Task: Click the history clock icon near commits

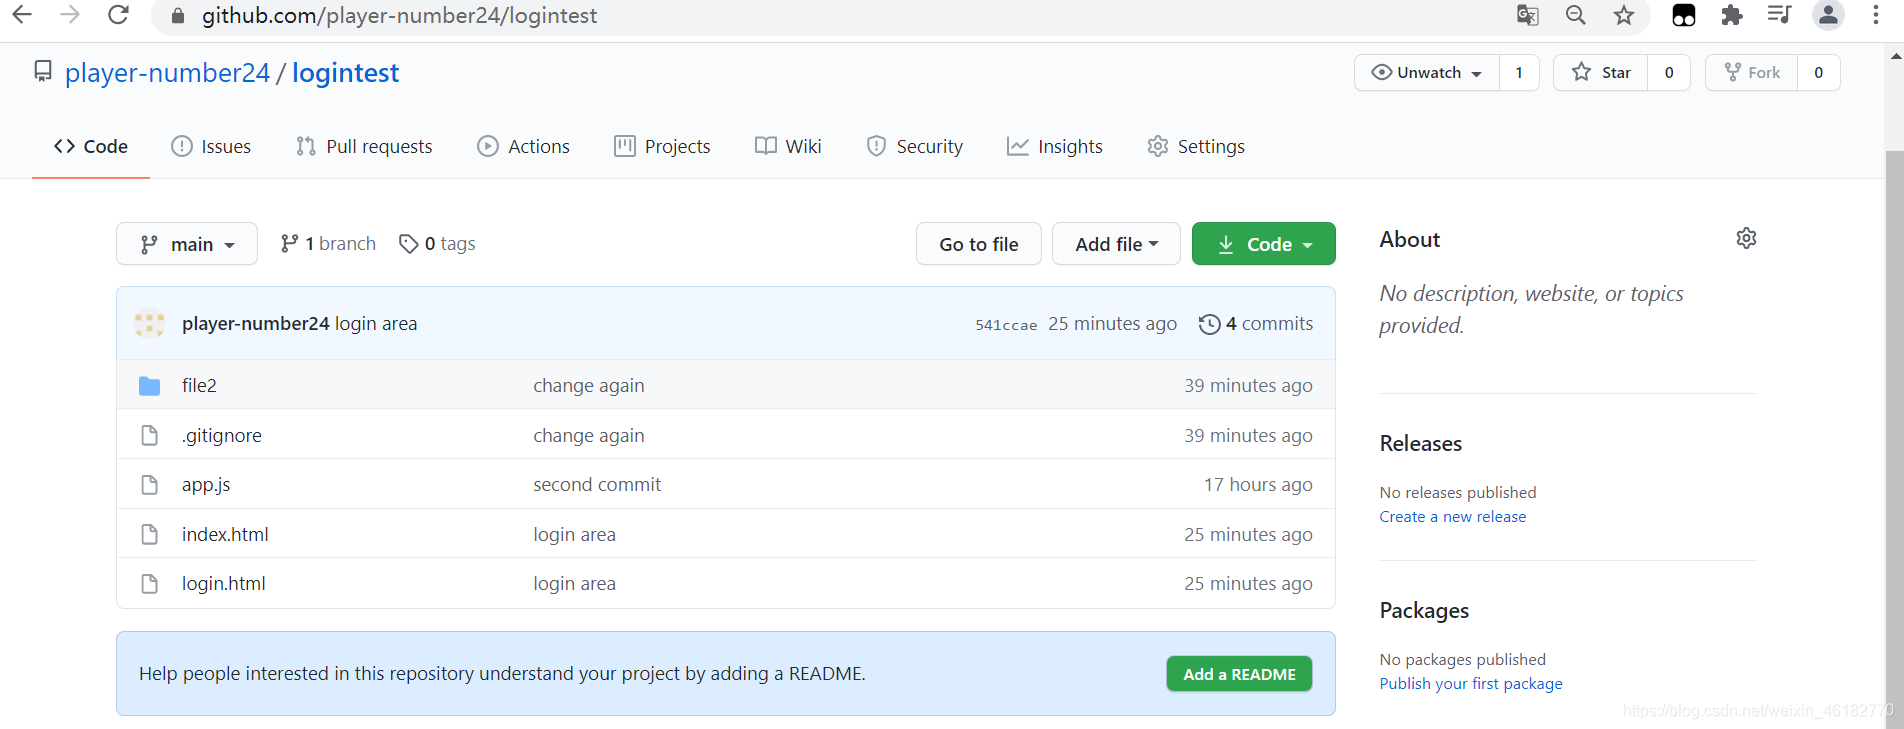Action: pos(1209,324)
